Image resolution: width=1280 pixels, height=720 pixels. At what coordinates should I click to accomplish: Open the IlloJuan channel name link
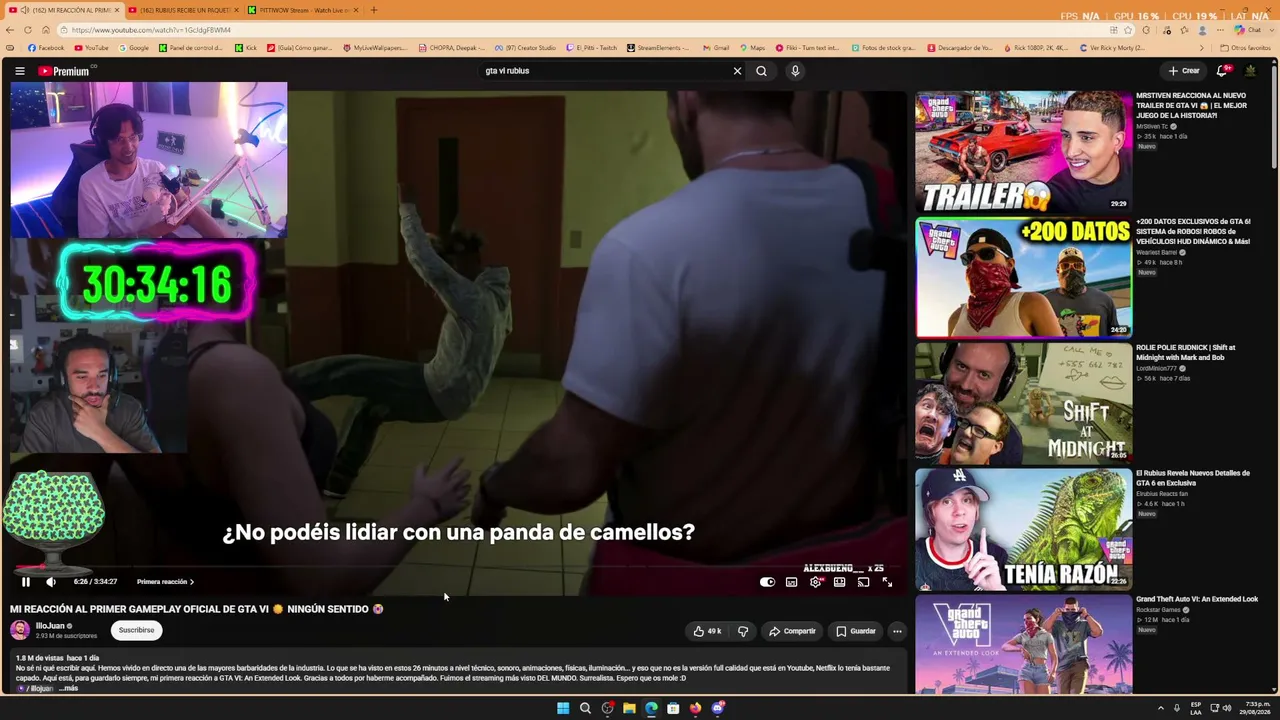(x=50, y=626)
